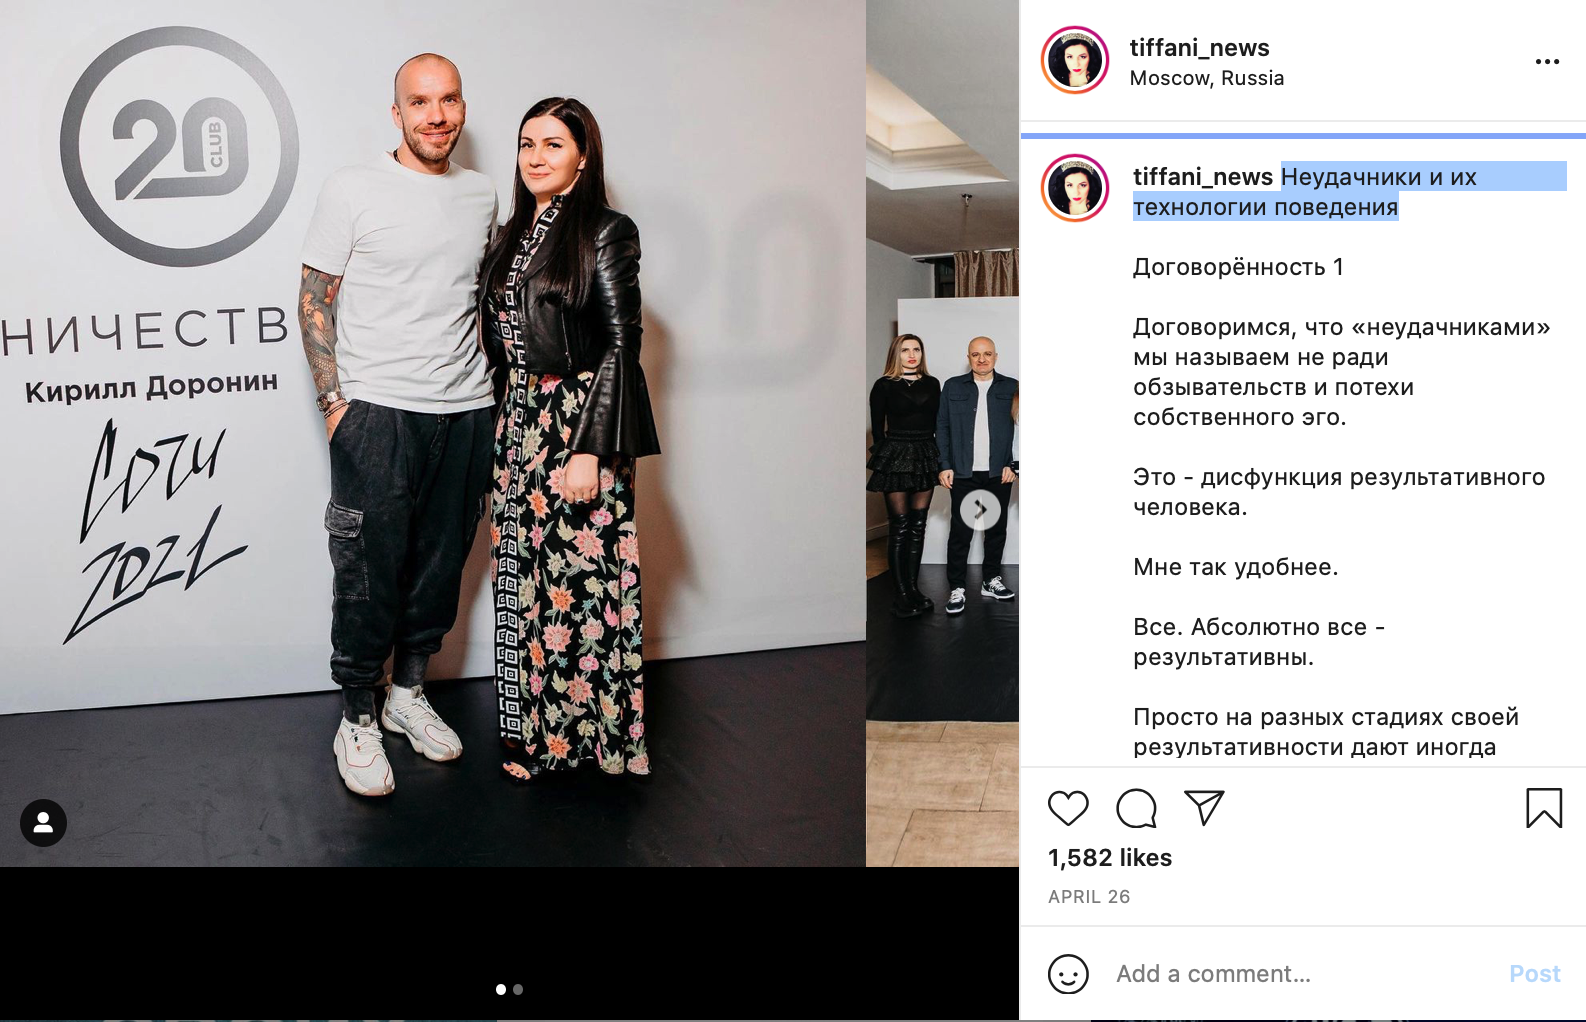Show tagged people using person icon
Screen dimensions: 1586x1022
(x=43, y=823)
